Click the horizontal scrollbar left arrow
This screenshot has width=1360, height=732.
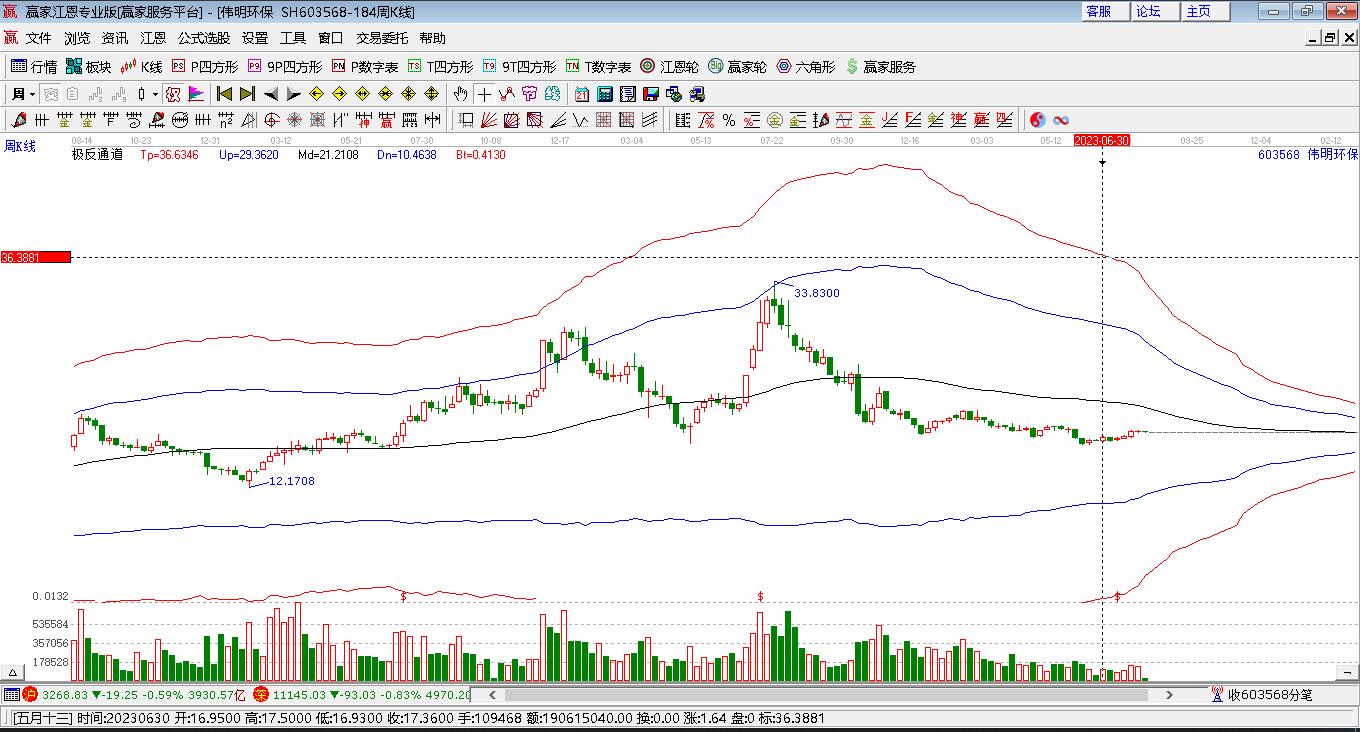[x=492, y=694]
